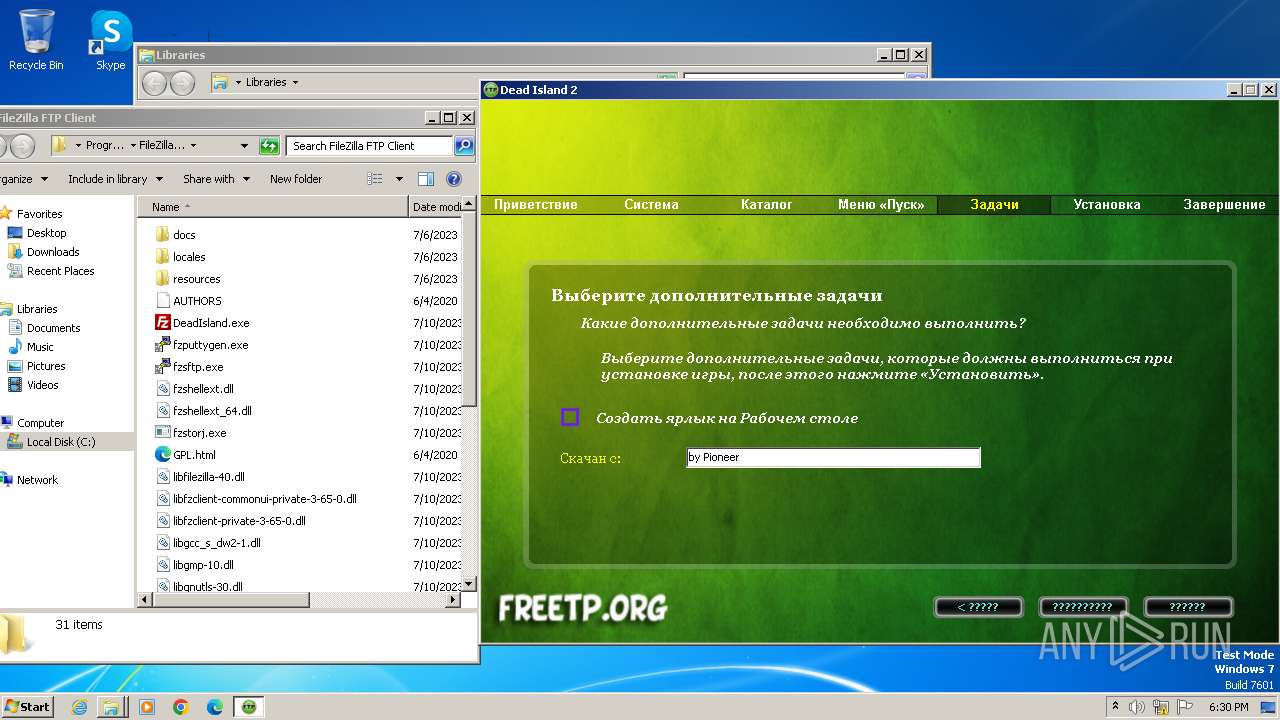Open the Приветствие installer step
This screenshot has width=1280, height=720.
click(536, 204)
